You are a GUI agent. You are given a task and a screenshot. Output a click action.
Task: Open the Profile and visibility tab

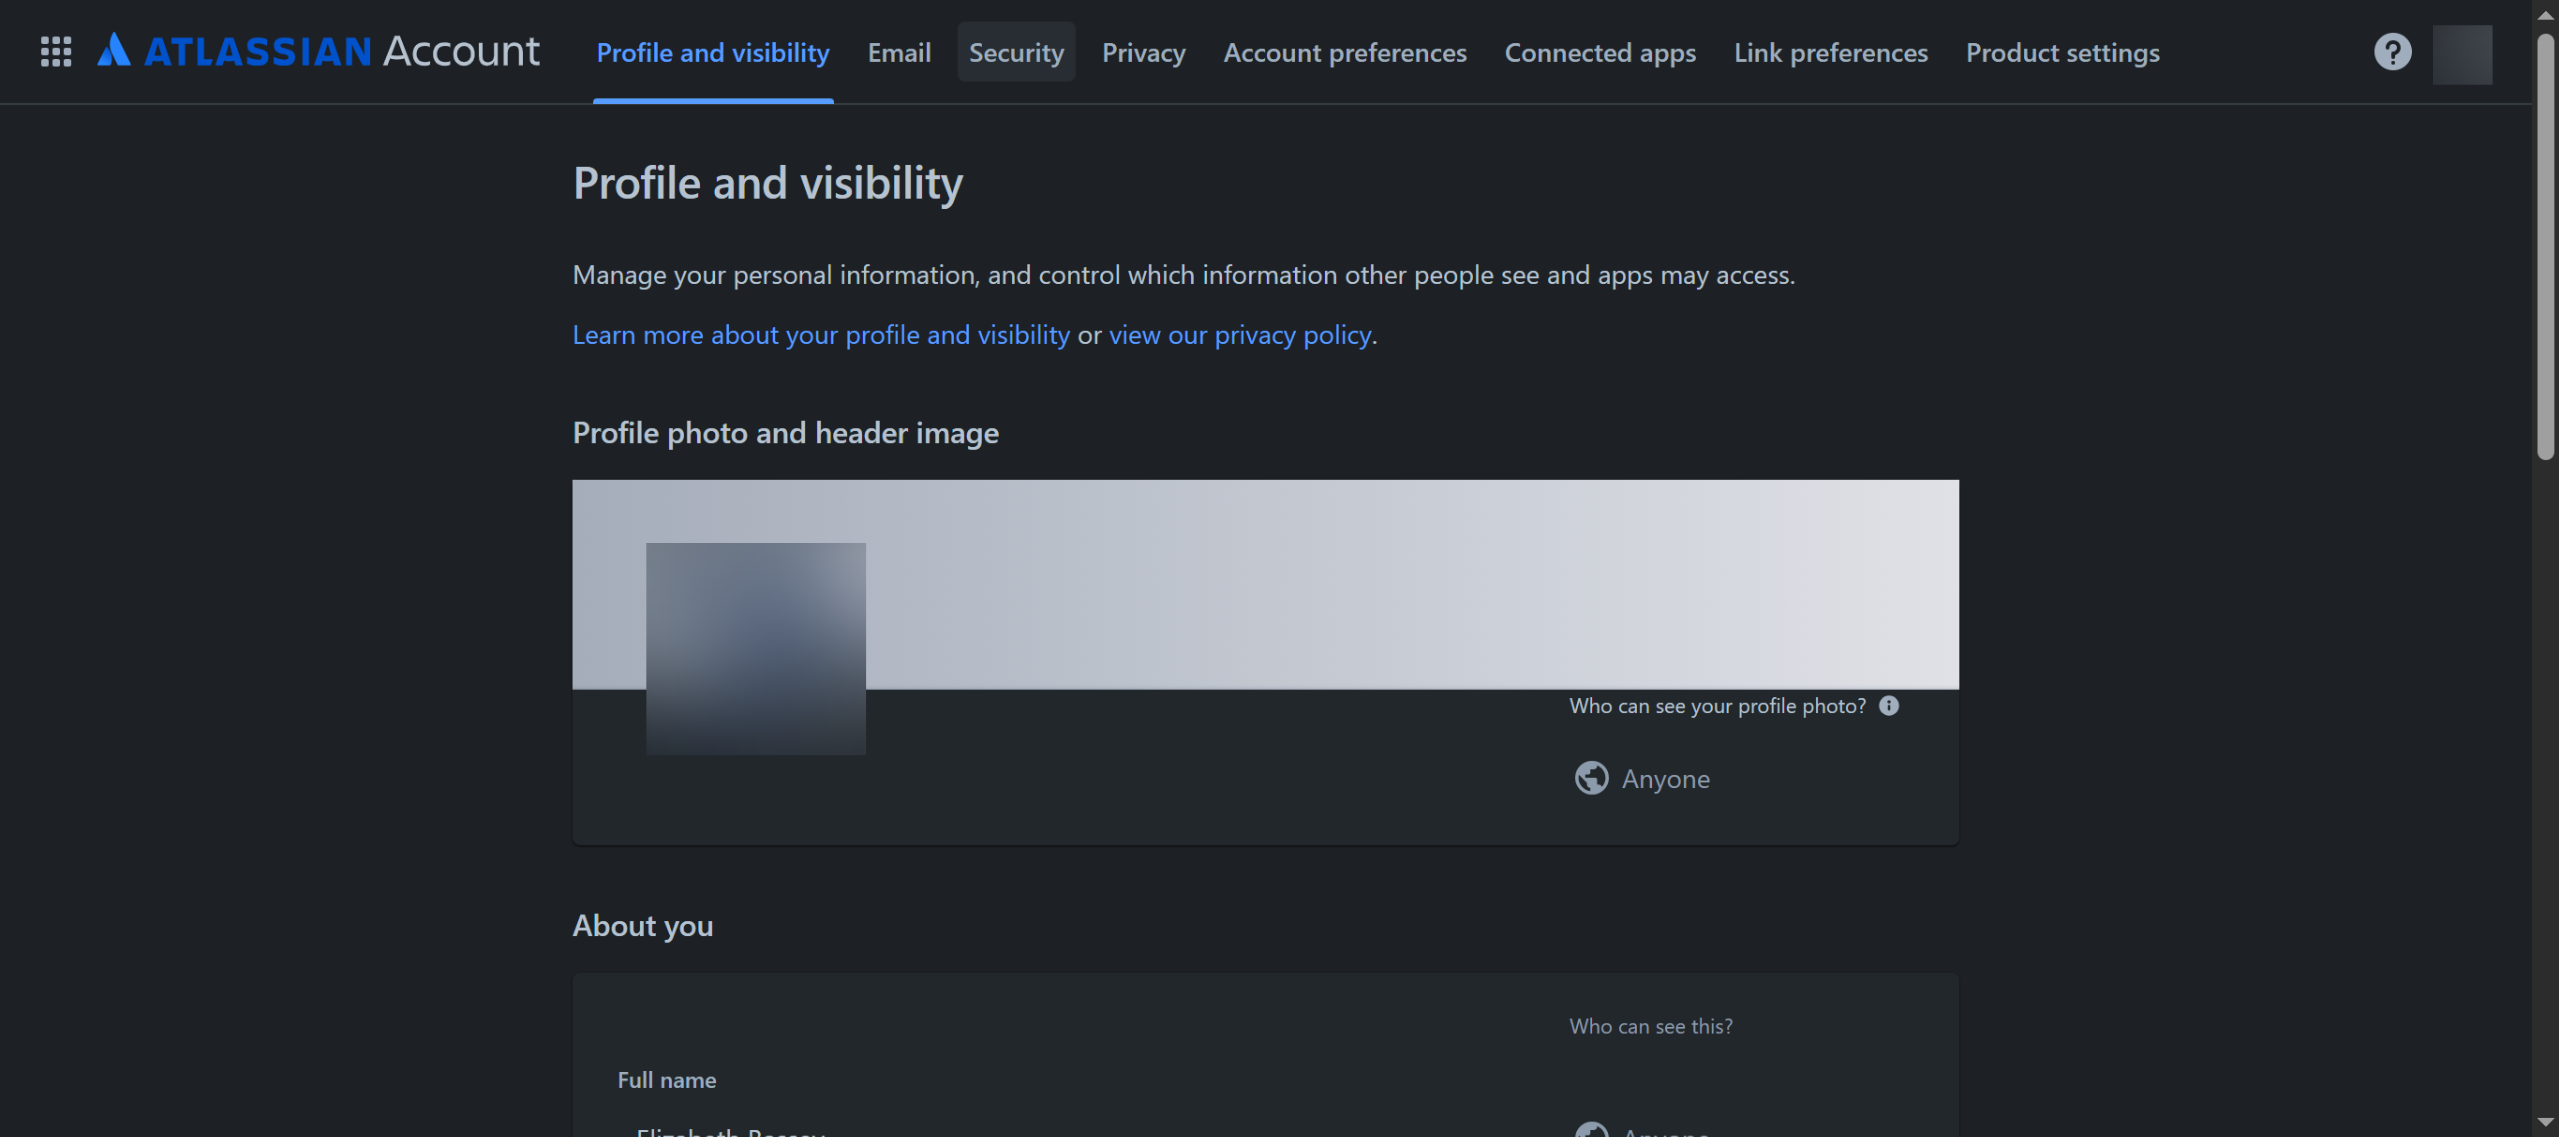coord(712,52)
